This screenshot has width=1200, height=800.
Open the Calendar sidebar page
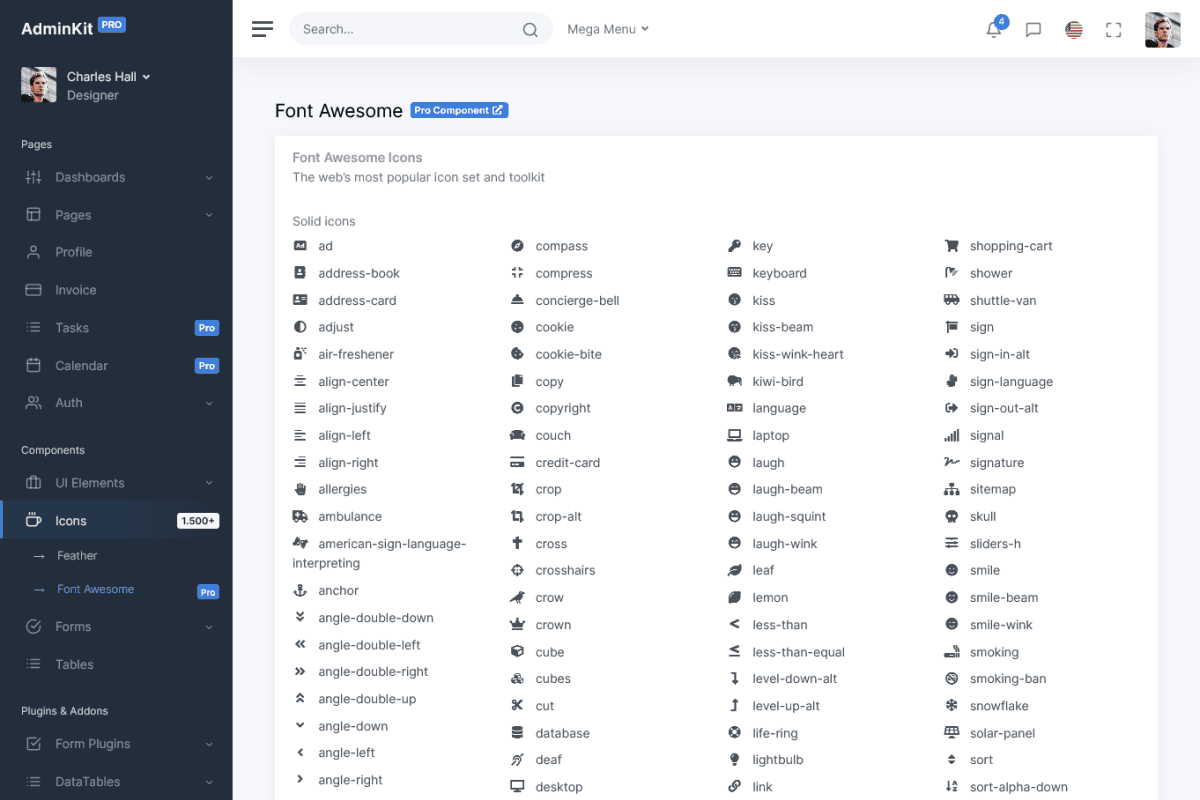(x=116, y=366)
